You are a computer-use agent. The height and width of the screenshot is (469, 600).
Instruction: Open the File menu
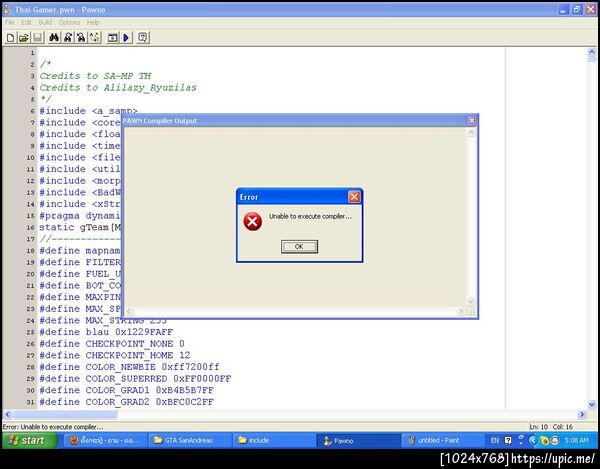10,22
